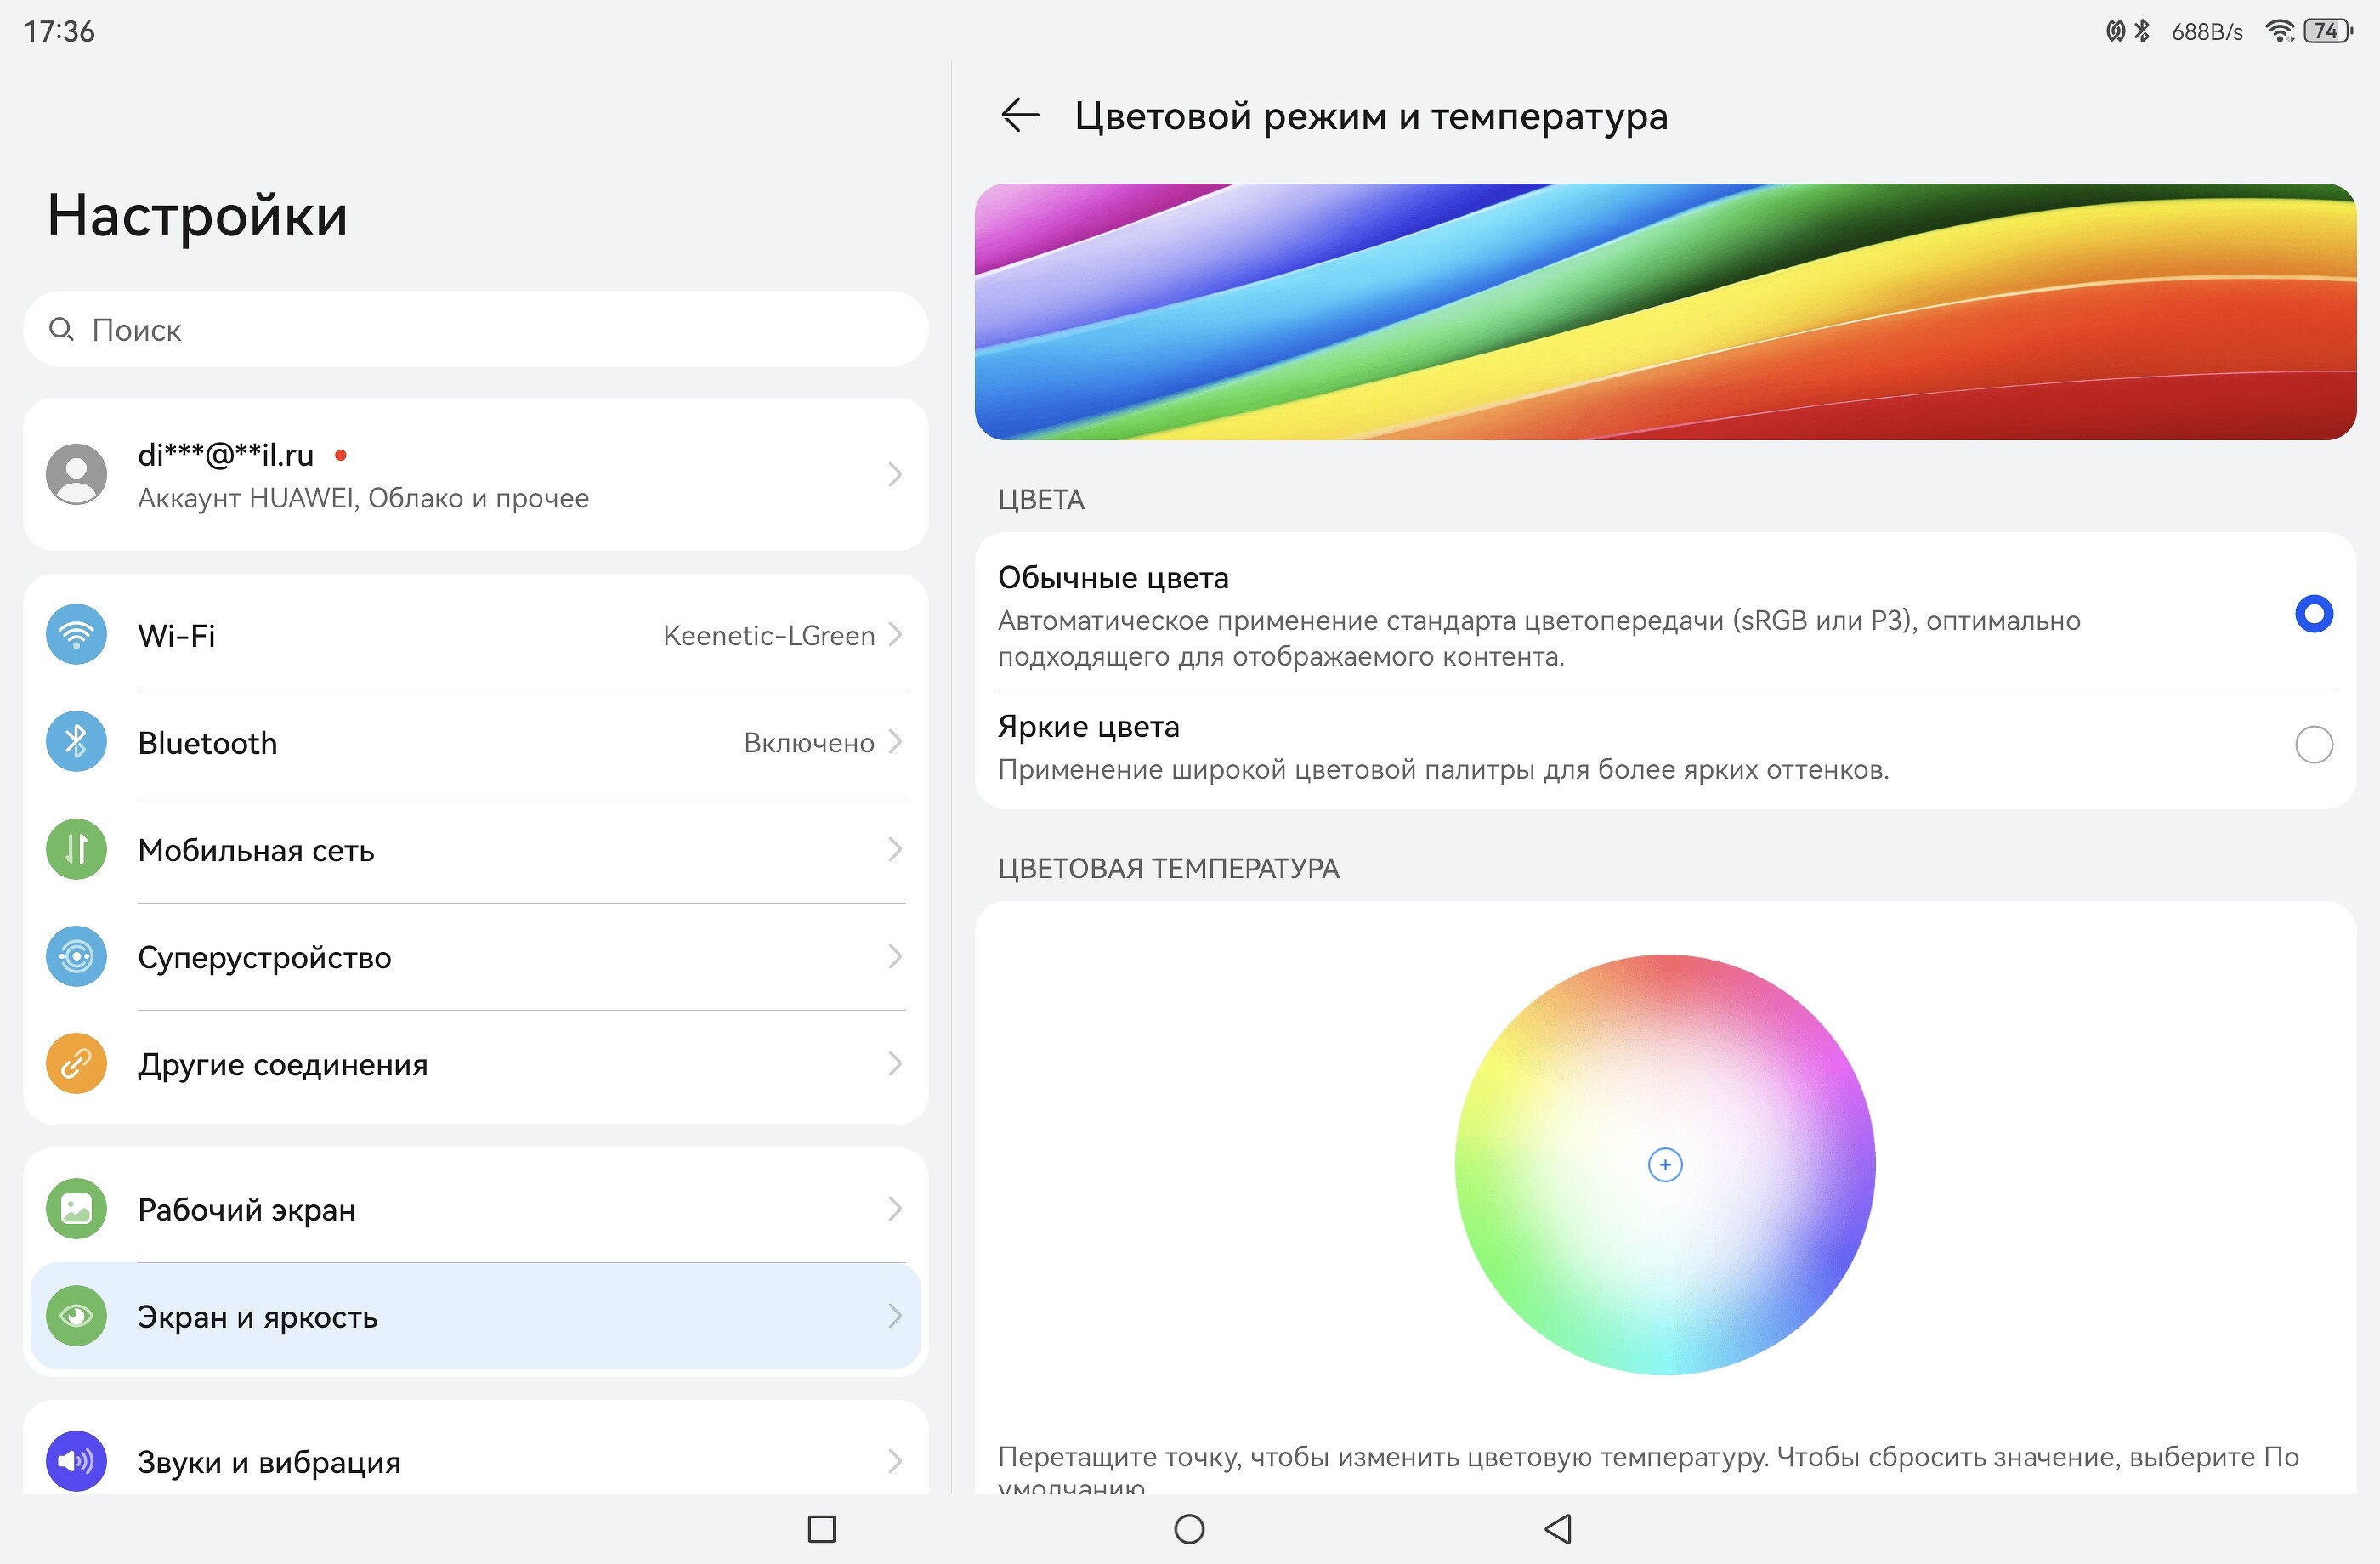The height and width of the screenshot is (1564, 2380).
Task: Tap the Звуки и вибрация speaker icon
Action: click(x=76, y=1461)
